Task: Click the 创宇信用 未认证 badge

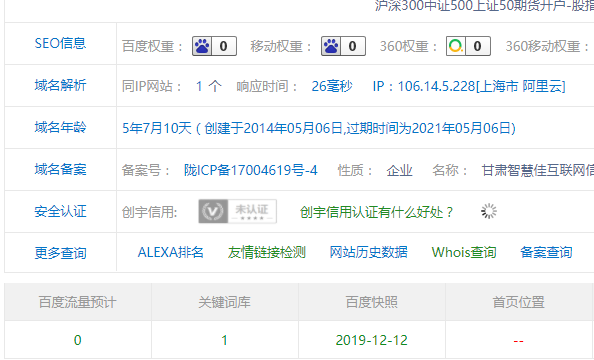Action: (238, 211)
